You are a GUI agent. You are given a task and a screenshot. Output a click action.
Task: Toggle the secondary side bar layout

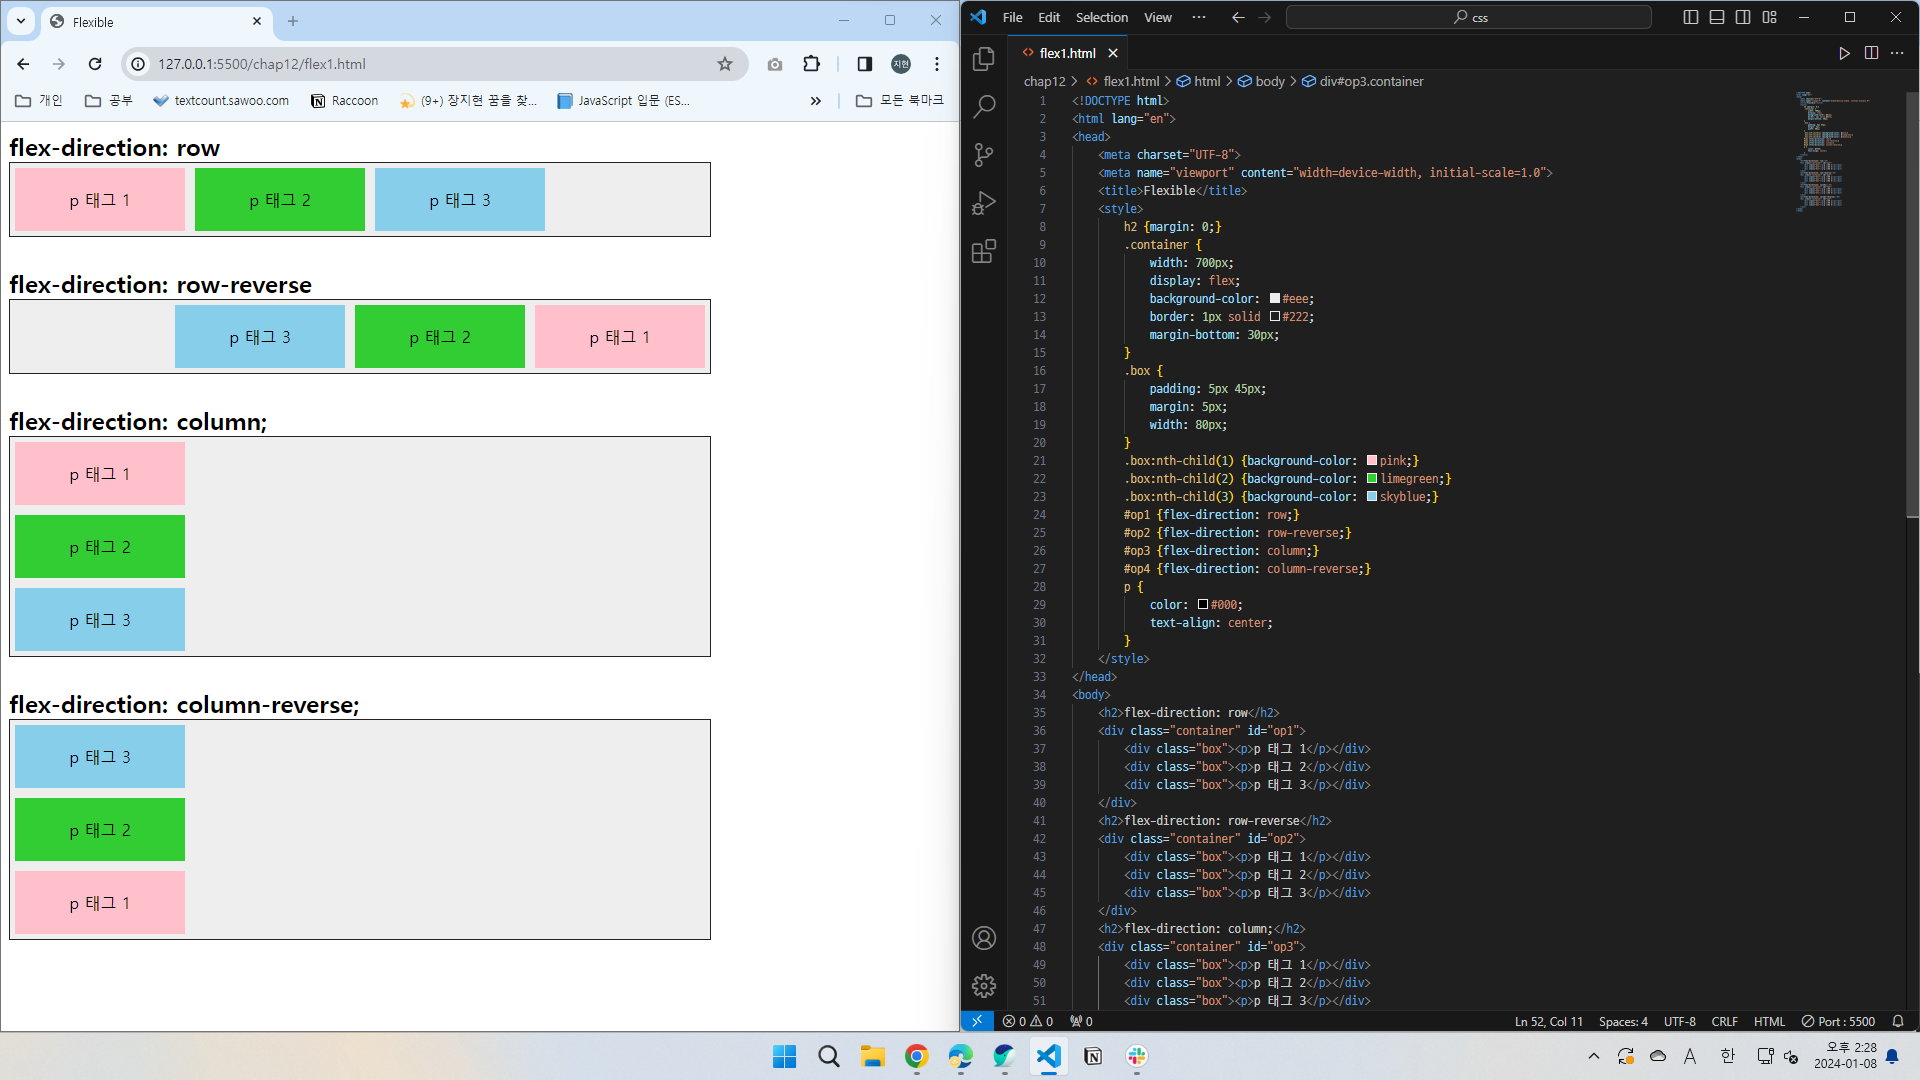tap(1743, 17)
